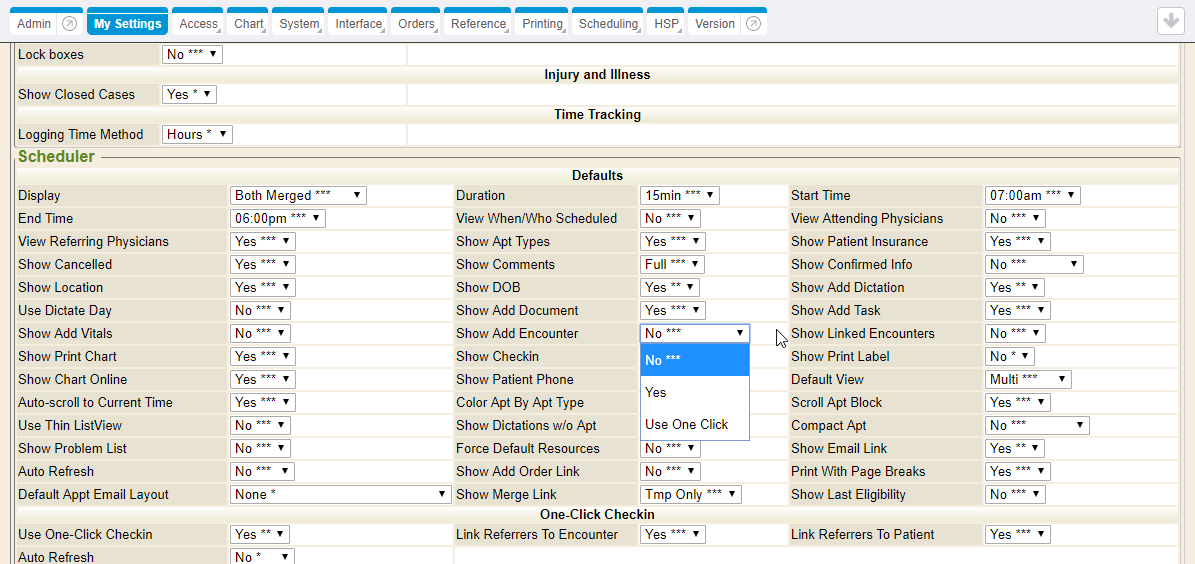
Task: Open the Show Comments "Full" dropdown
Action: (672, 265)
